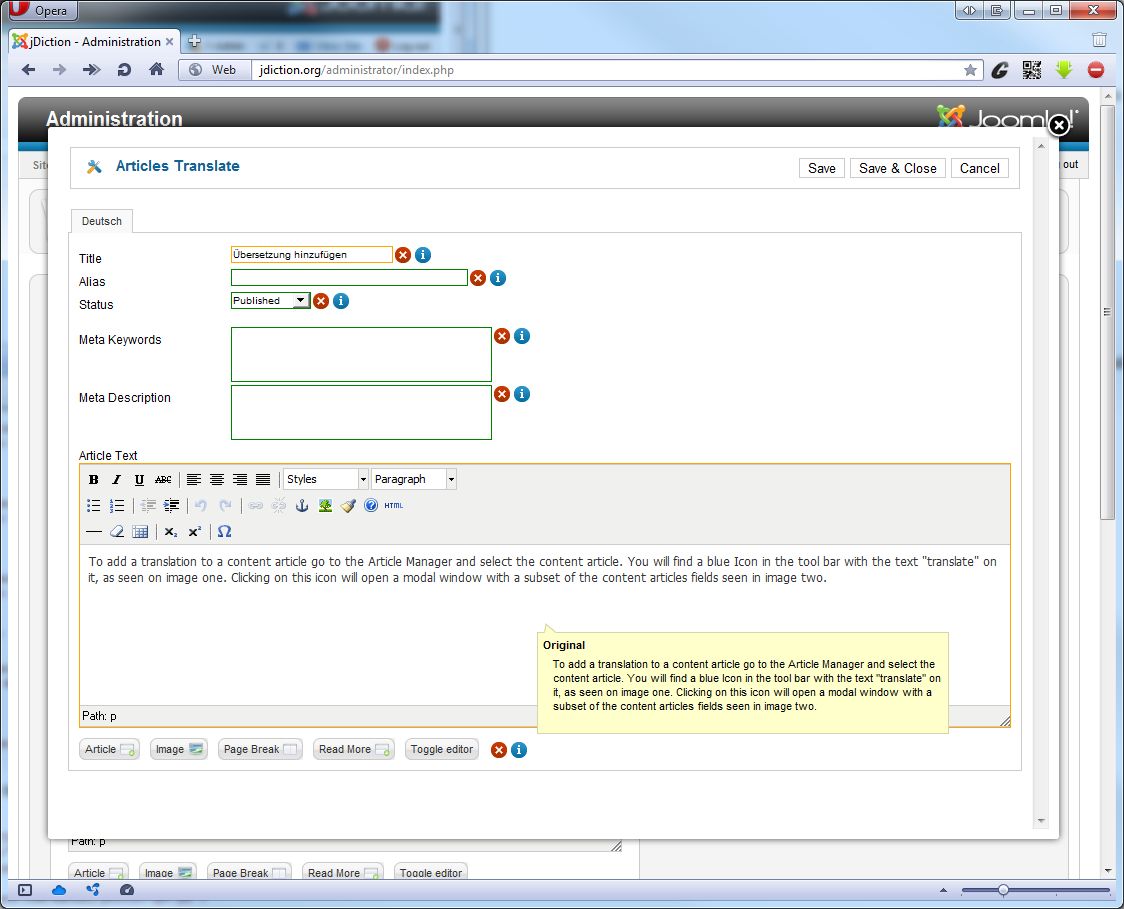
Task: Click the insert image tree icon
Action: (325, 506)
